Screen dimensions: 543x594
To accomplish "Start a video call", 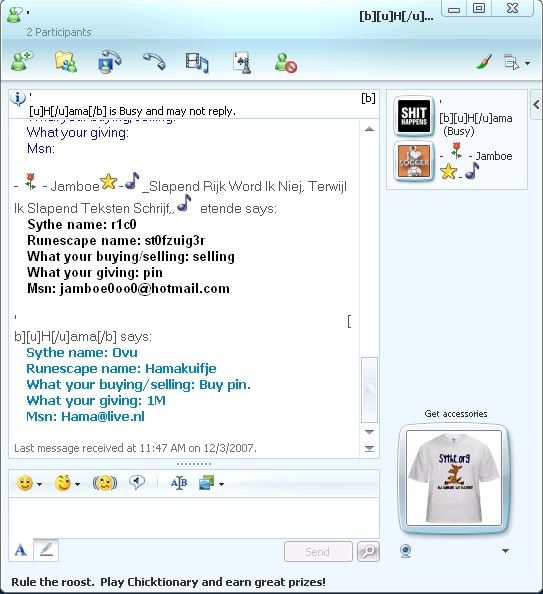I will pos(110,61).
